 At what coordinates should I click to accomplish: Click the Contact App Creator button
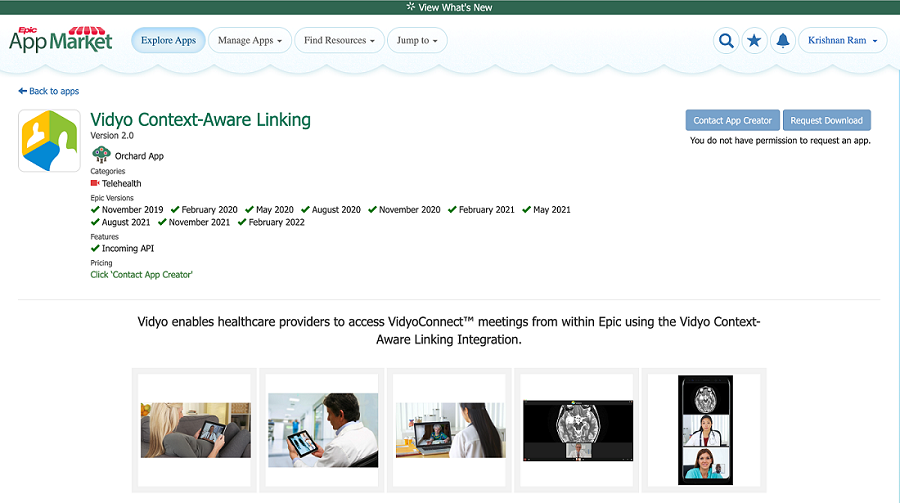click(x=732, y=121)
